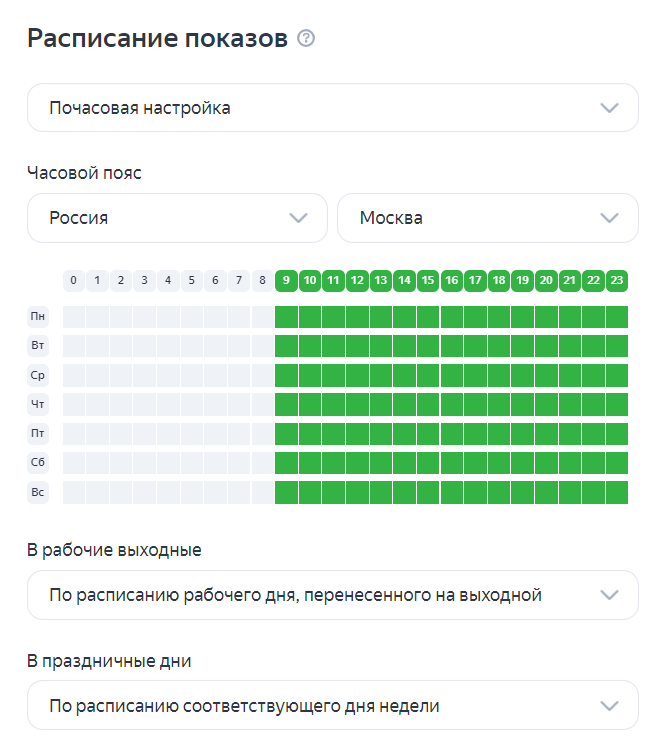Viewport: 671px width, 755px height.
Task: Open the help icon beside Расписание показов
Action: pos(306,38)
